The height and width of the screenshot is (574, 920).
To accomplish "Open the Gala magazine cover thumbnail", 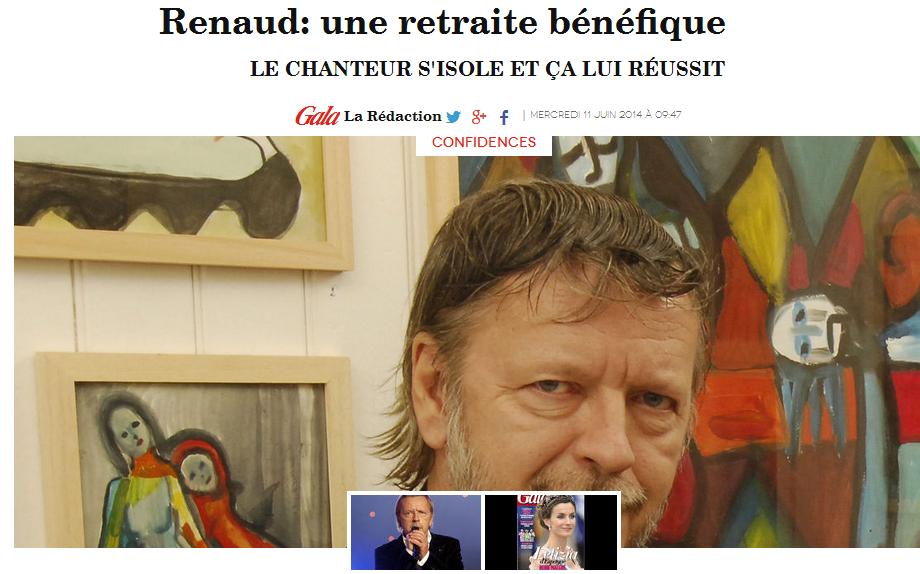I will [x=550, y=532].
